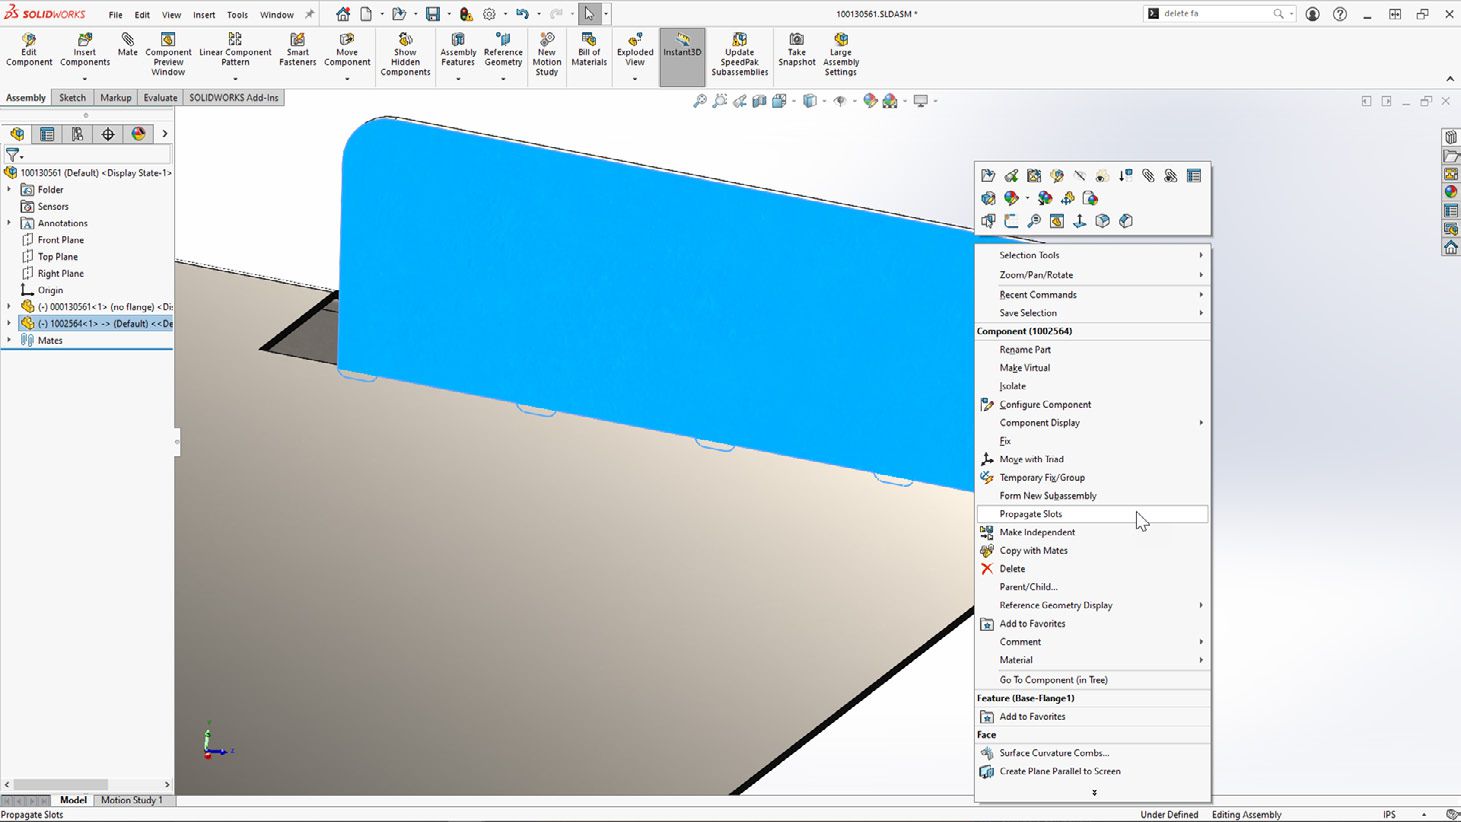Toggle the Instant3D button off
Viewport: 1461px width, 822px height.
(x=682, y=50)
